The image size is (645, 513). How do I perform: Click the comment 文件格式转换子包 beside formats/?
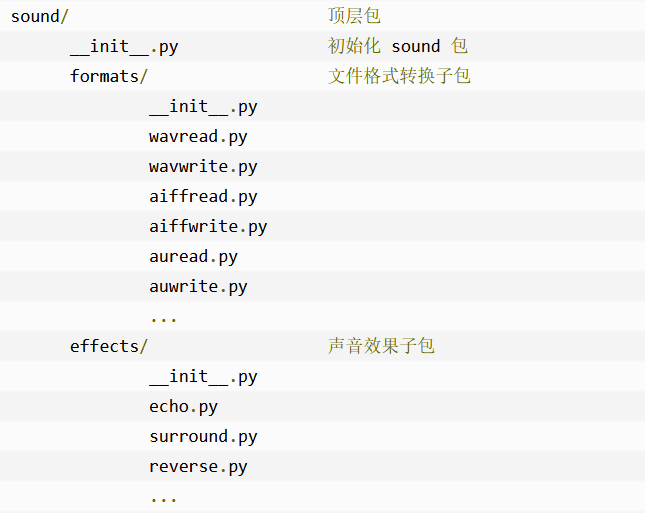click(399, 76)
